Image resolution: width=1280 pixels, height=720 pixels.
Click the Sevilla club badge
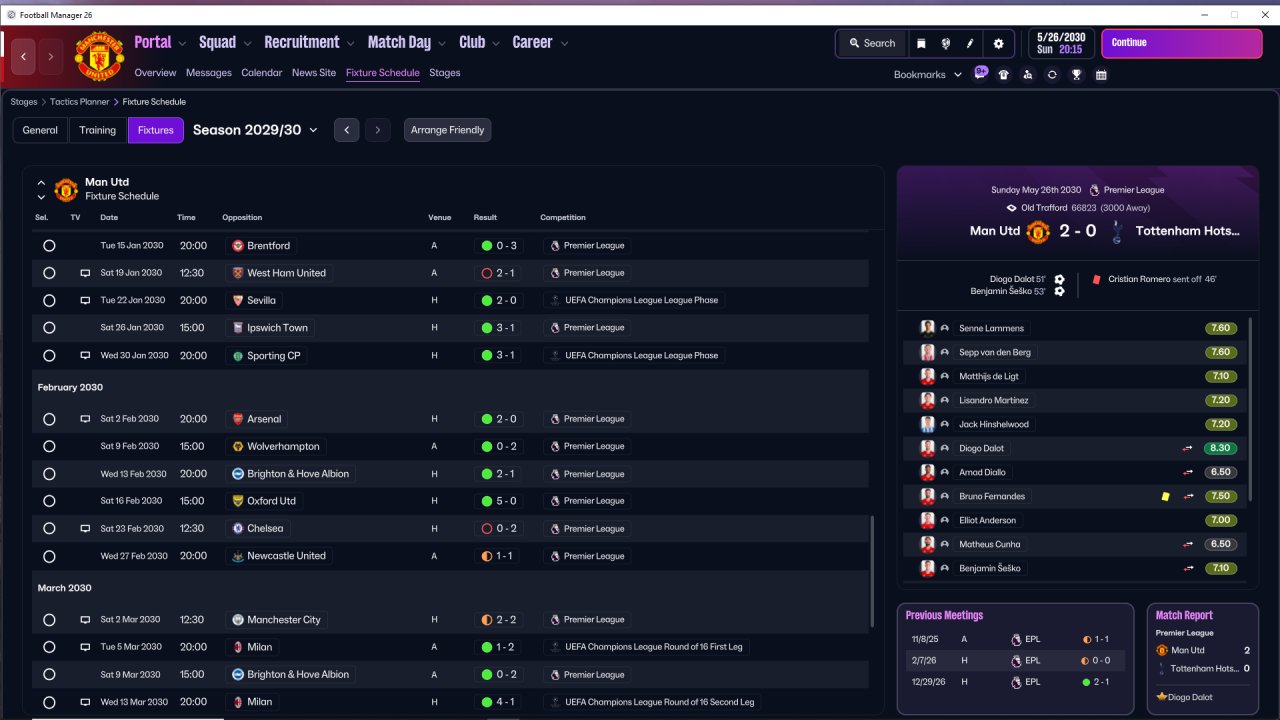(x=237, y=300)
